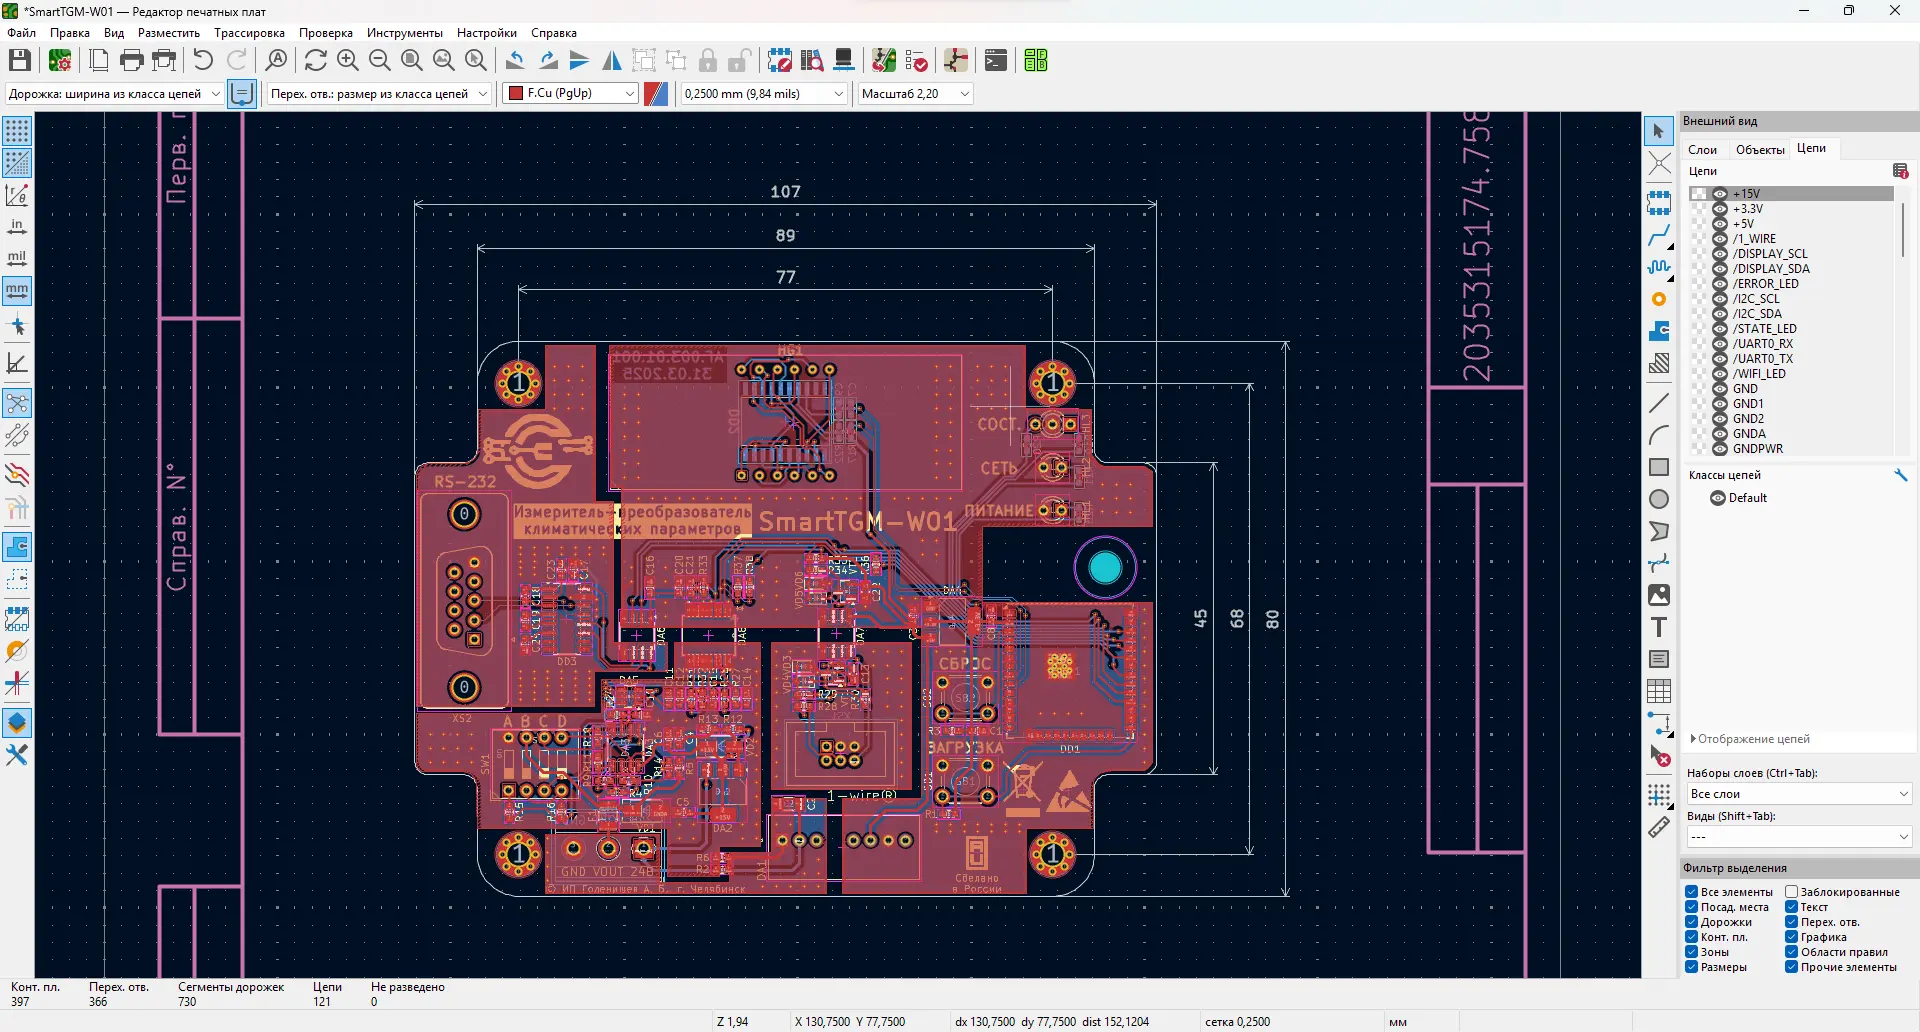This screenshot has height=1032, width=1920.
Task: Open net classes settings wrench button
Action: pos(1901,475)
